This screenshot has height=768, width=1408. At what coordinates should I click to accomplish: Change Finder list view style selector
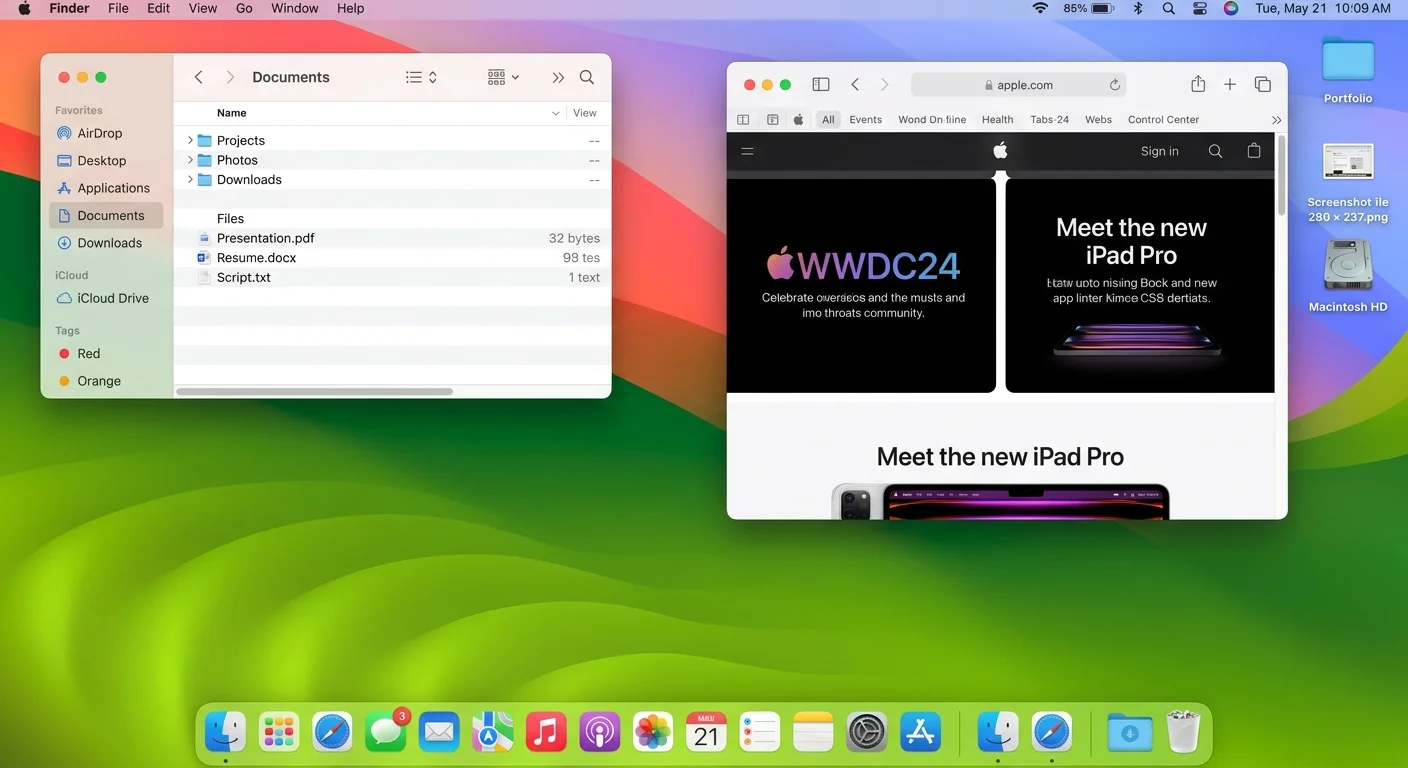point(421,77)
